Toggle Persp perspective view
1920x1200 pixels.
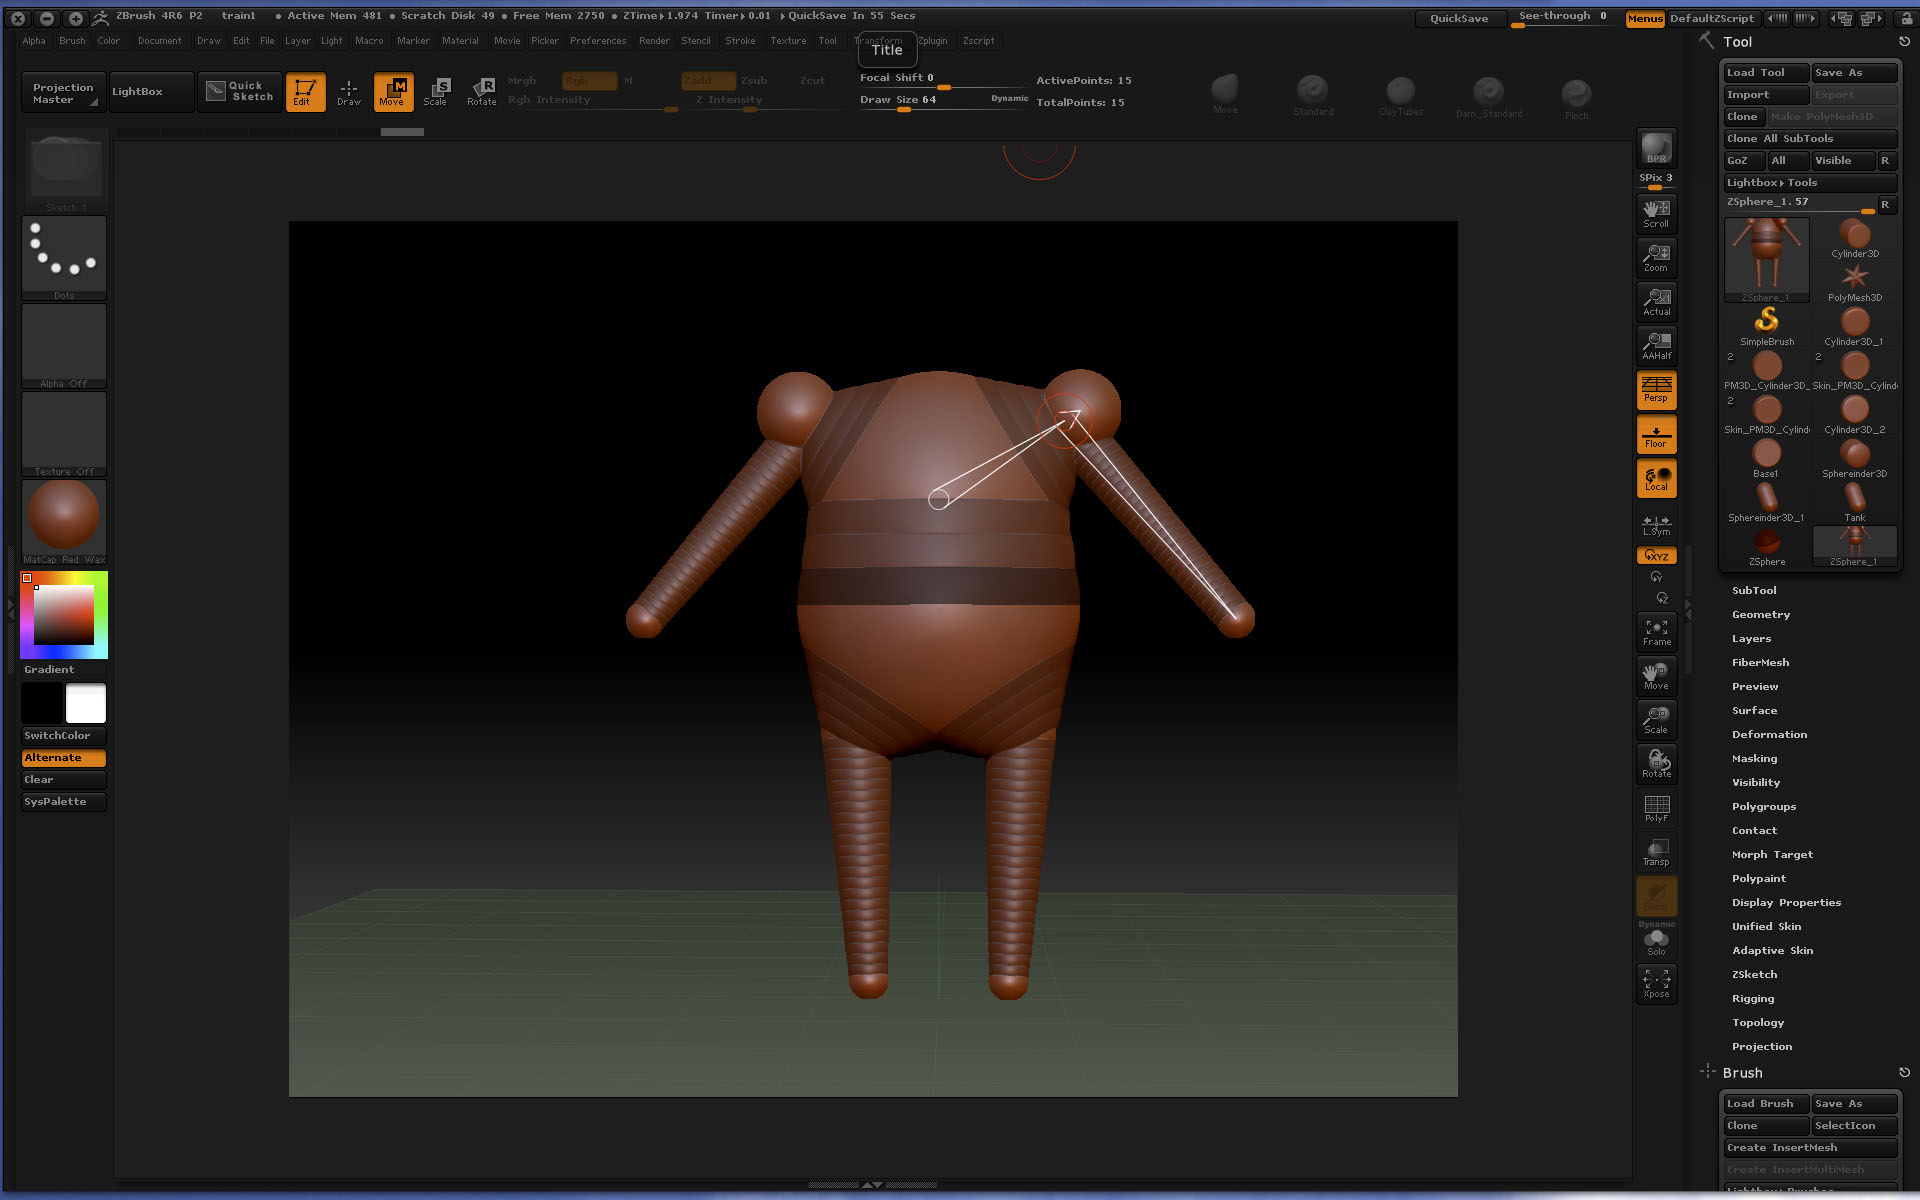(1656, 390)
